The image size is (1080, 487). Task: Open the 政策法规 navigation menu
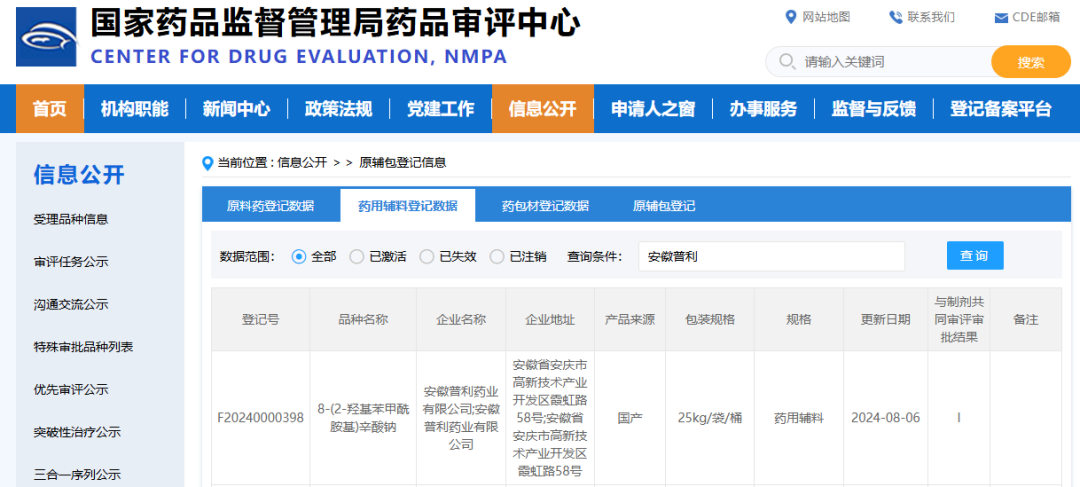[x=338, y=109]
